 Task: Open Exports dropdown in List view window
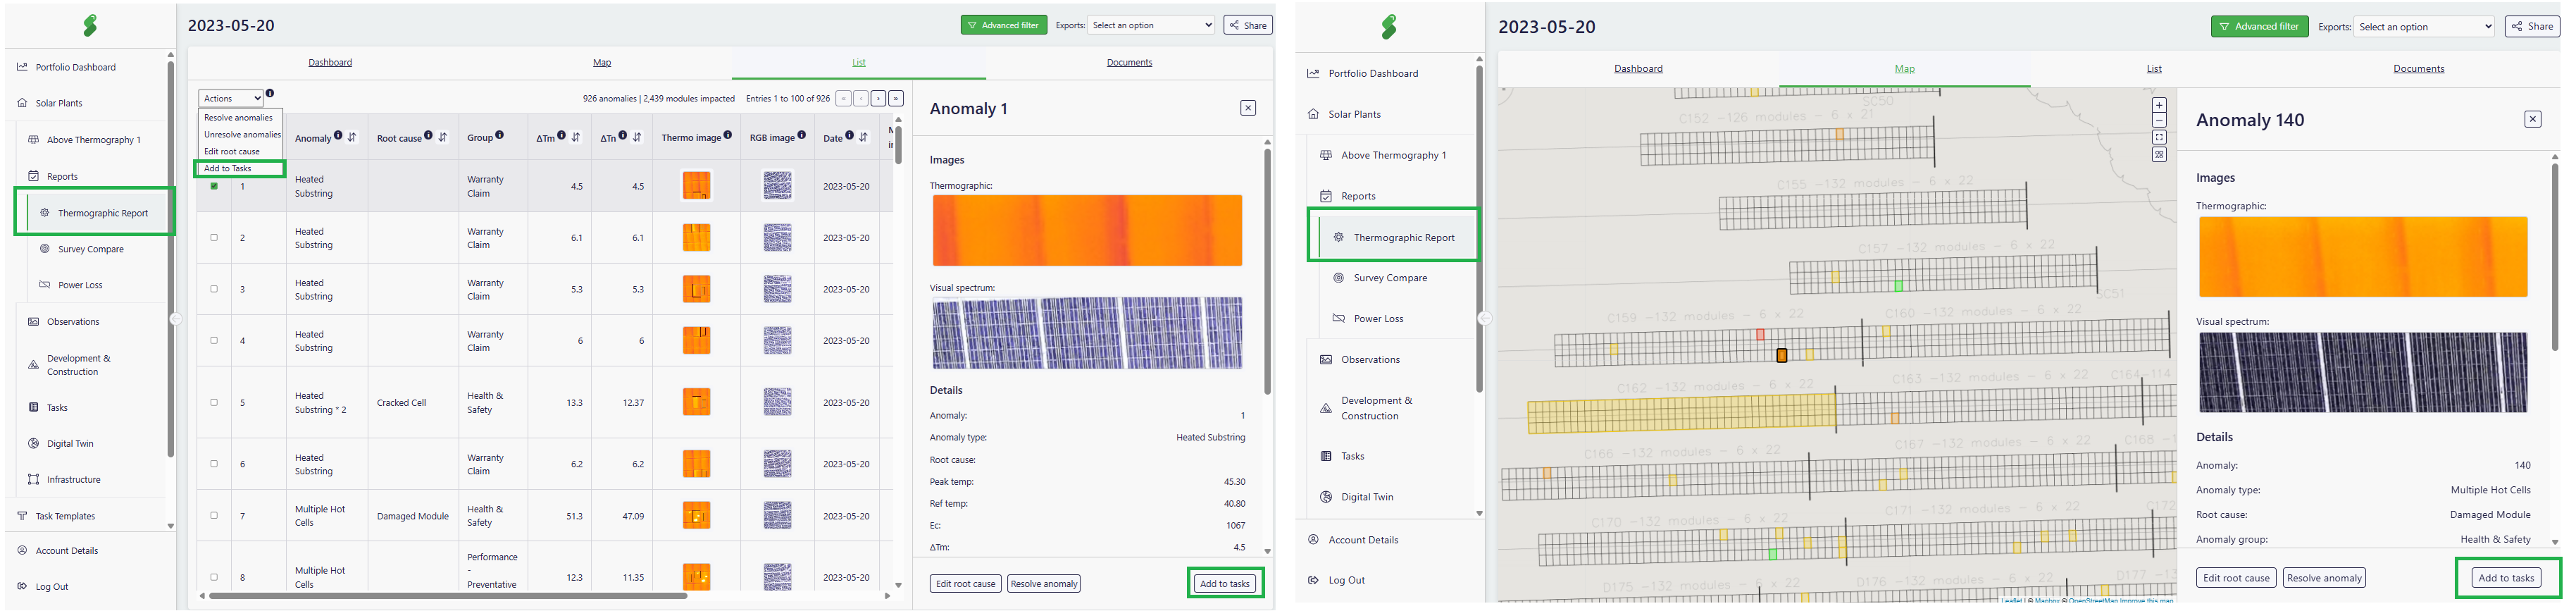click(1152, 25)
